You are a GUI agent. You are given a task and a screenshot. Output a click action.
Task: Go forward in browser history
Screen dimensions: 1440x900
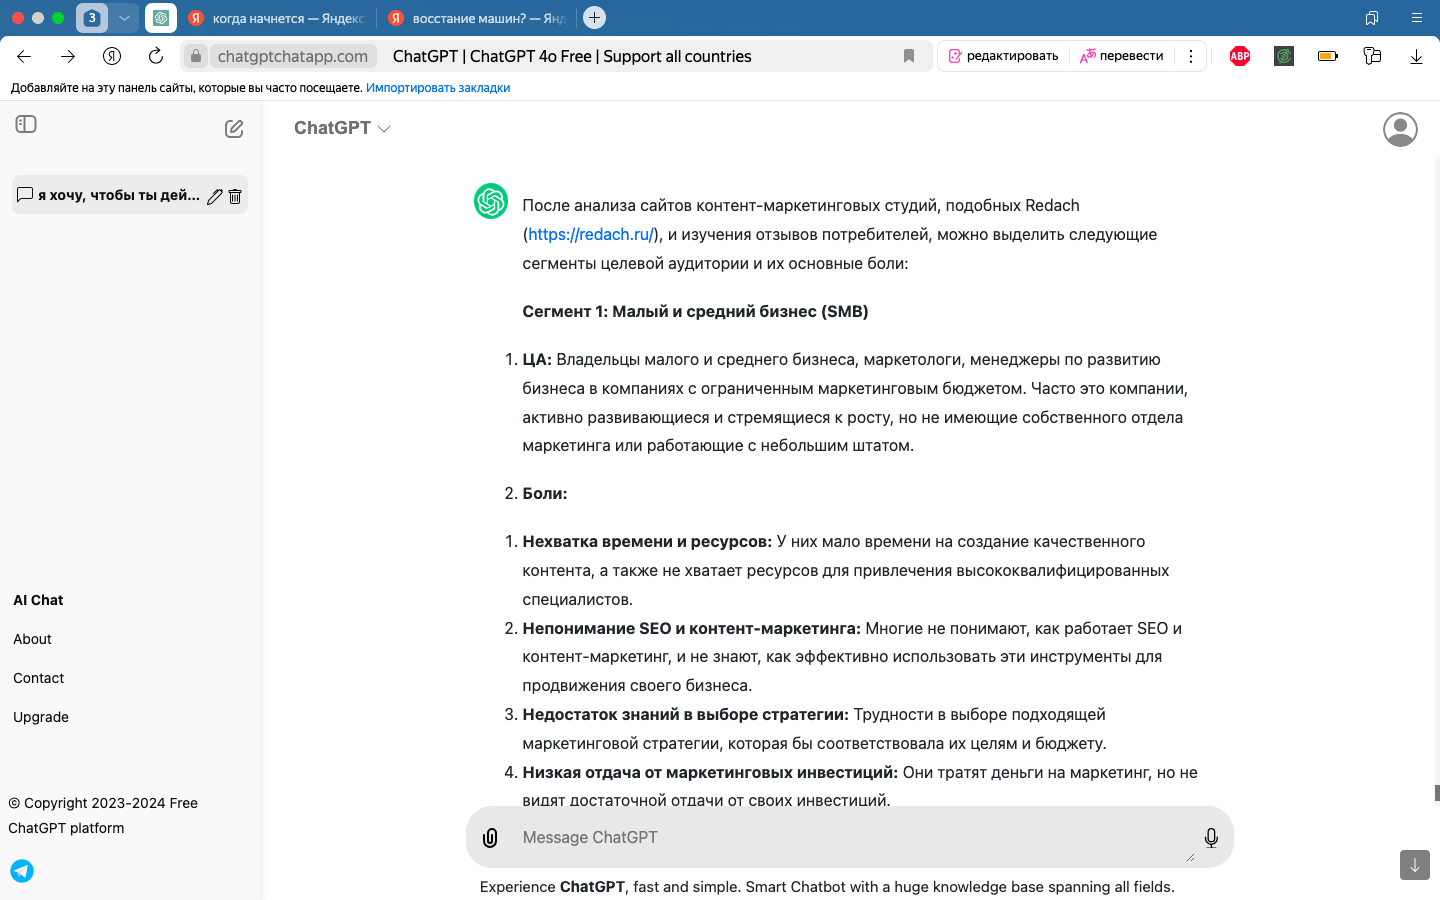click(68, 56)
